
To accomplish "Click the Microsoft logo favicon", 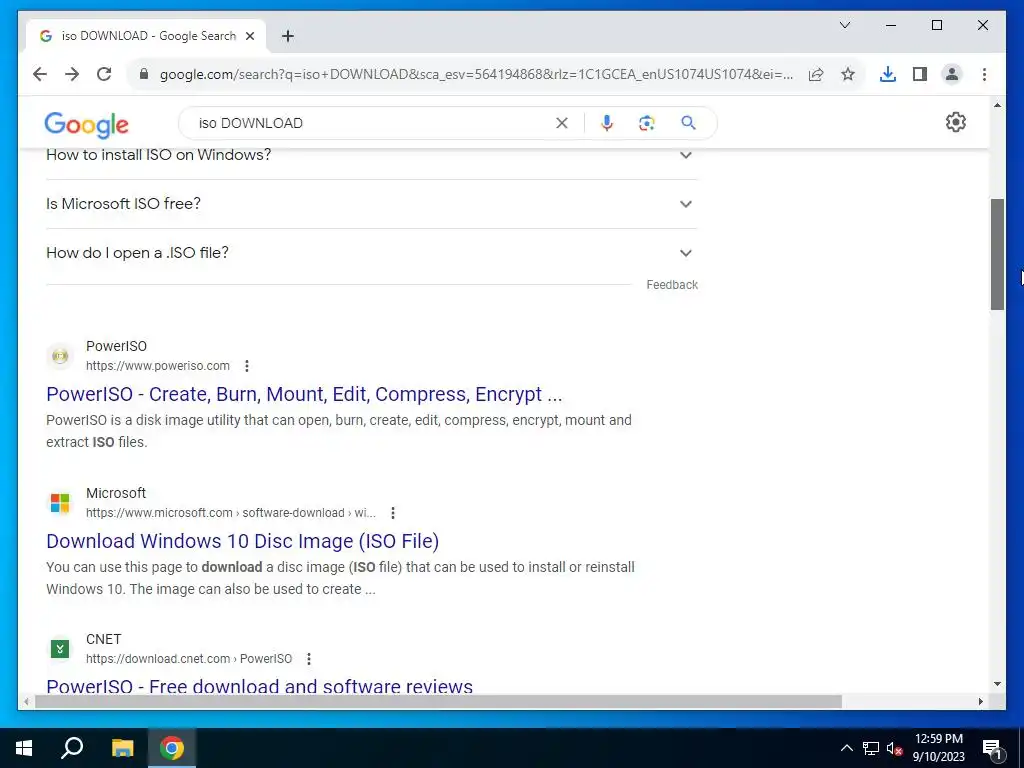I will 60,503.
